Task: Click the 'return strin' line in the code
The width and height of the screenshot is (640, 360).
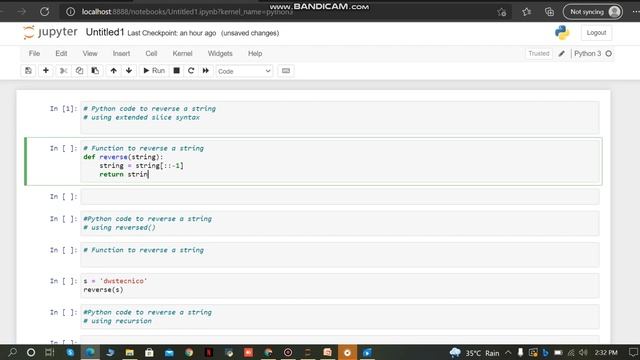Action: tap(124, 174)
